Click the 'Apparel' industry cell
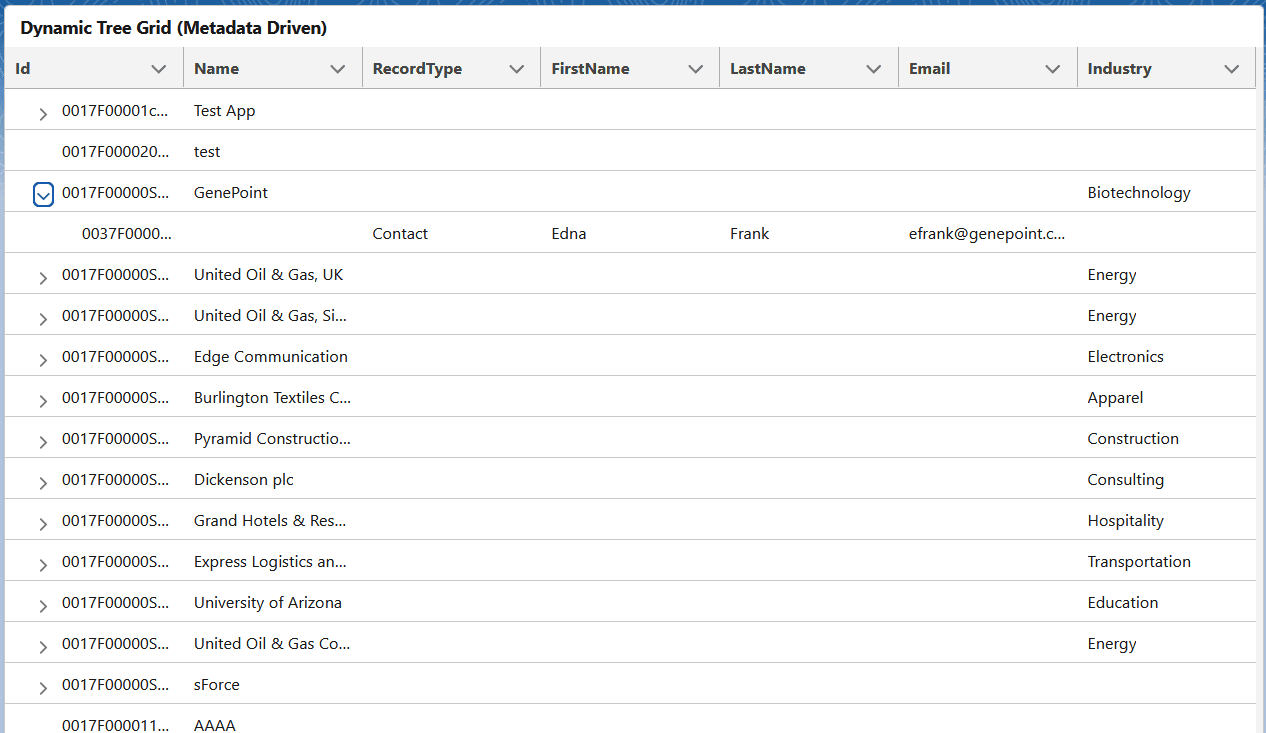This screenshot has height=733, width=1266. point(1115,398)
